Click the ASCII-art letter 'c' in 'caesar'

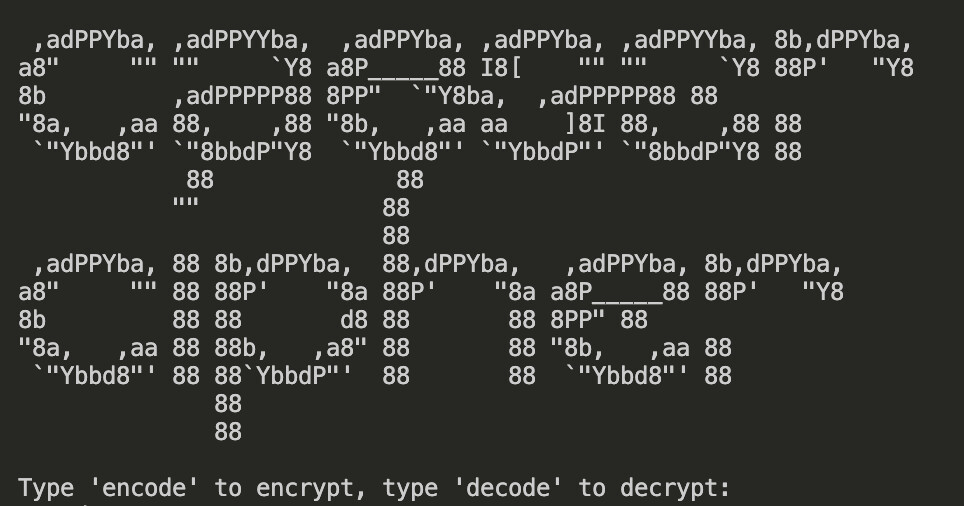click(88, 95)
